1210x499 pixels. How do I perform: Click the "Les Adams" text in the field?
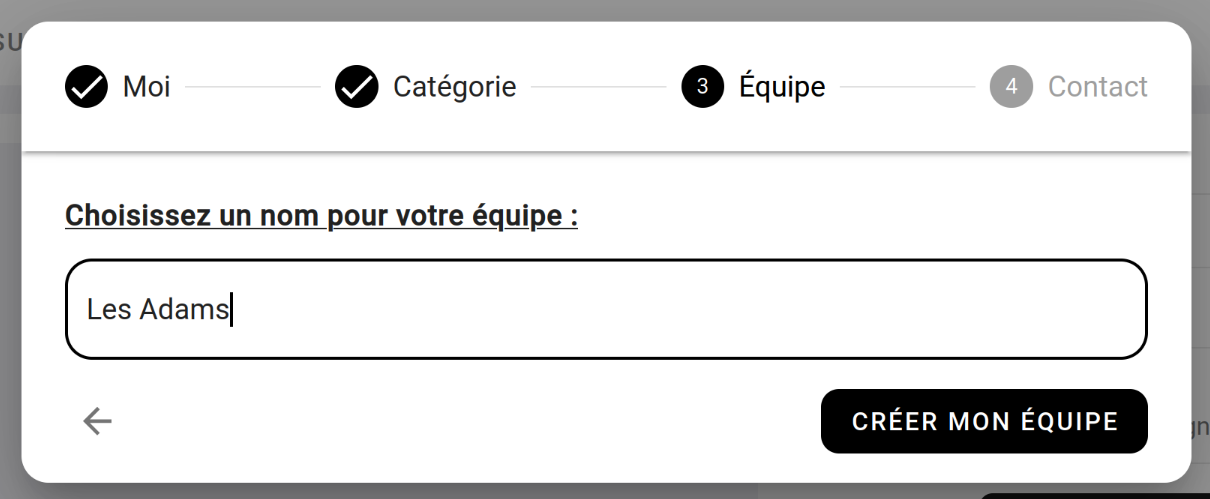point(158,310)
